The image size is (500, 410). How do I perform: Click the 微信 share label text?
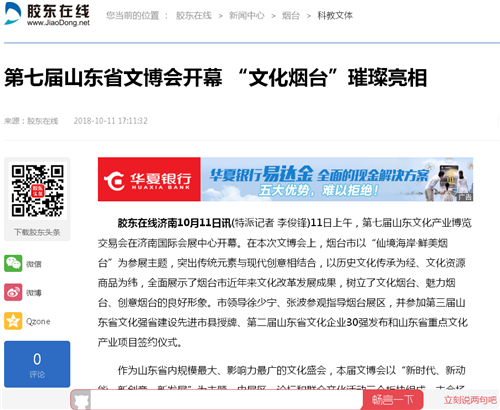pyautogui.click(x=34, y=264)
